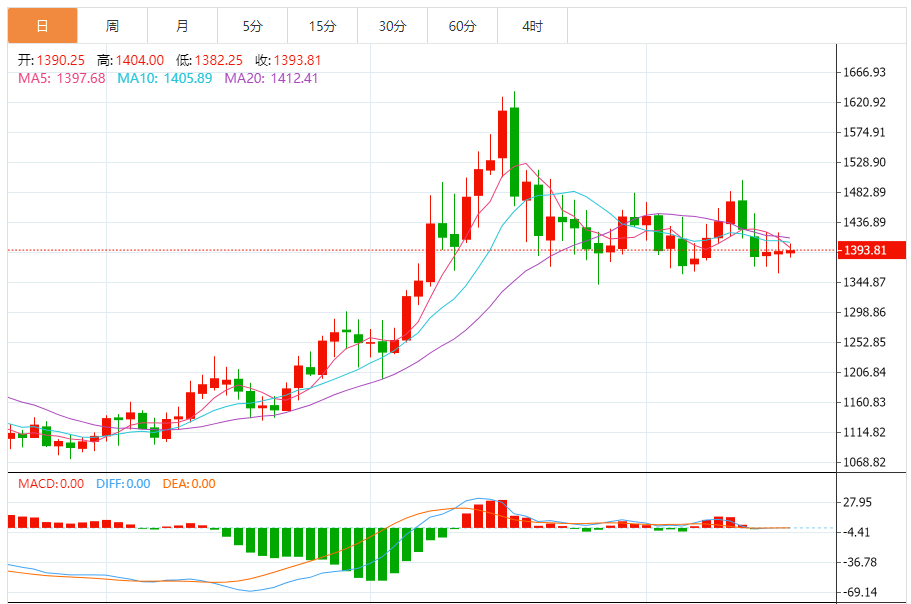Click the 1528.90 price axis label
The height and width of the screenshot is (604, 911).
tap(865, 162)
